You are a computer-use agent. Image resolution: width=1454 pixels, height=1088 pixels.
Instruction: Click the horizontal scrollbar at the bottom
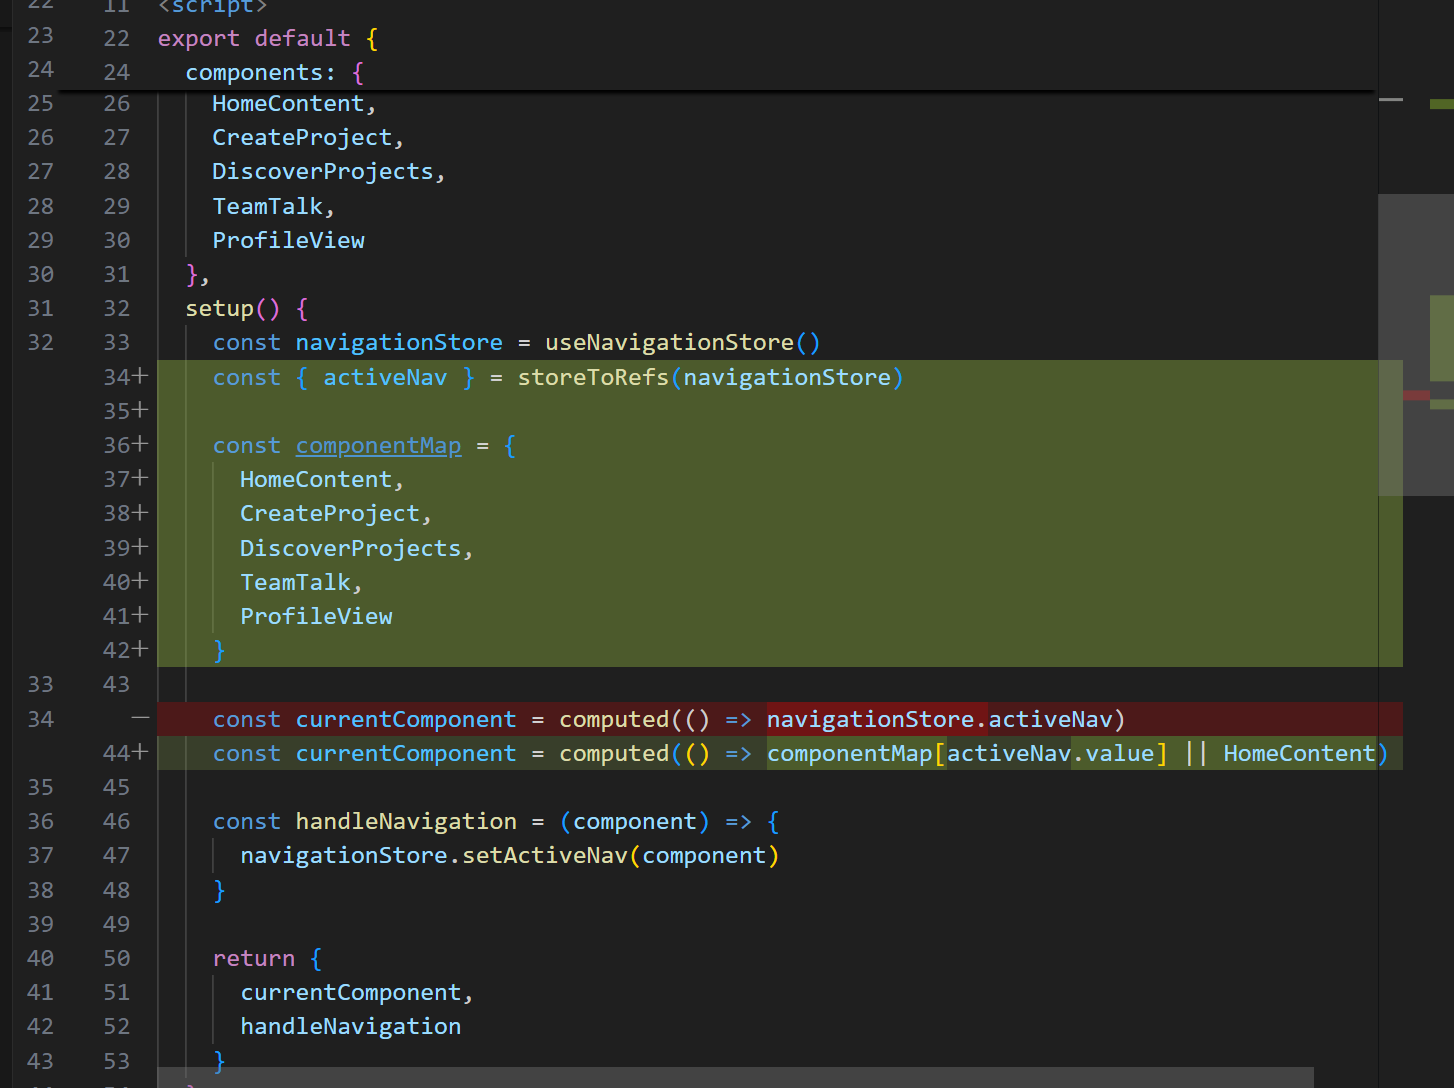pyautogui.click(x=735, y=1077)
